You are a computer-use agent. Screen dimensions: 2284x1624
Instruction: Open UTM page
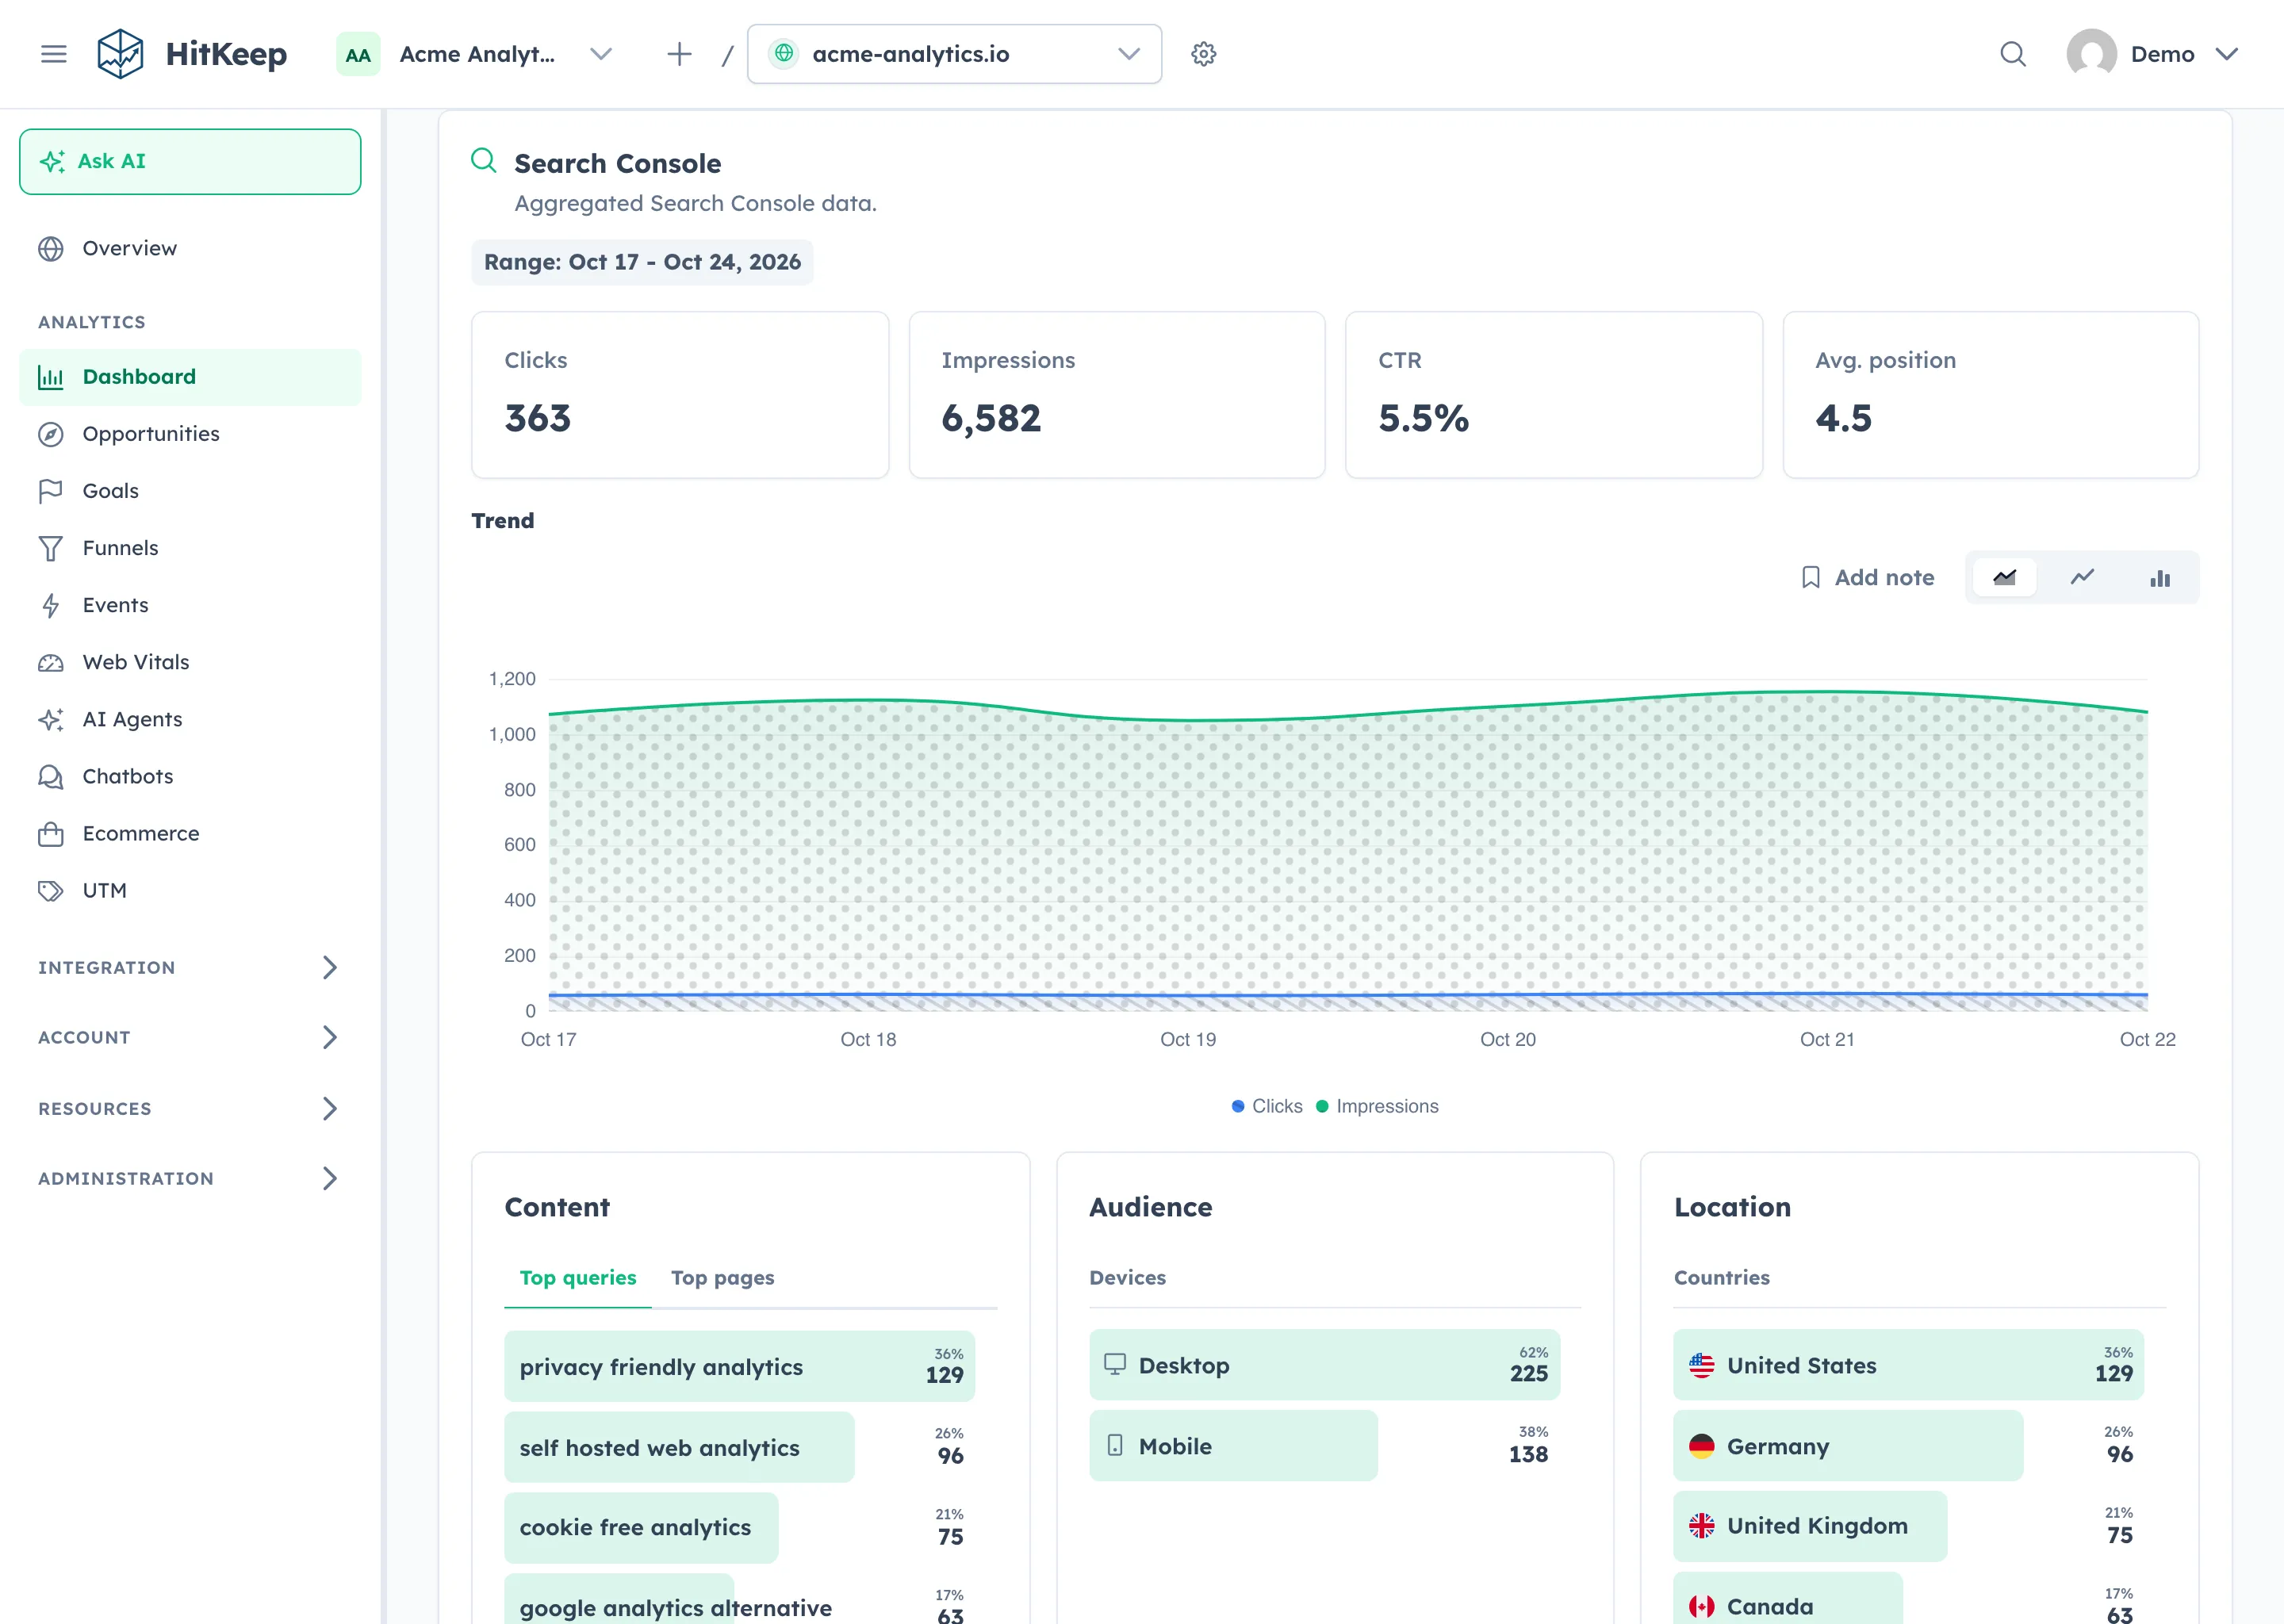point(190,890)
